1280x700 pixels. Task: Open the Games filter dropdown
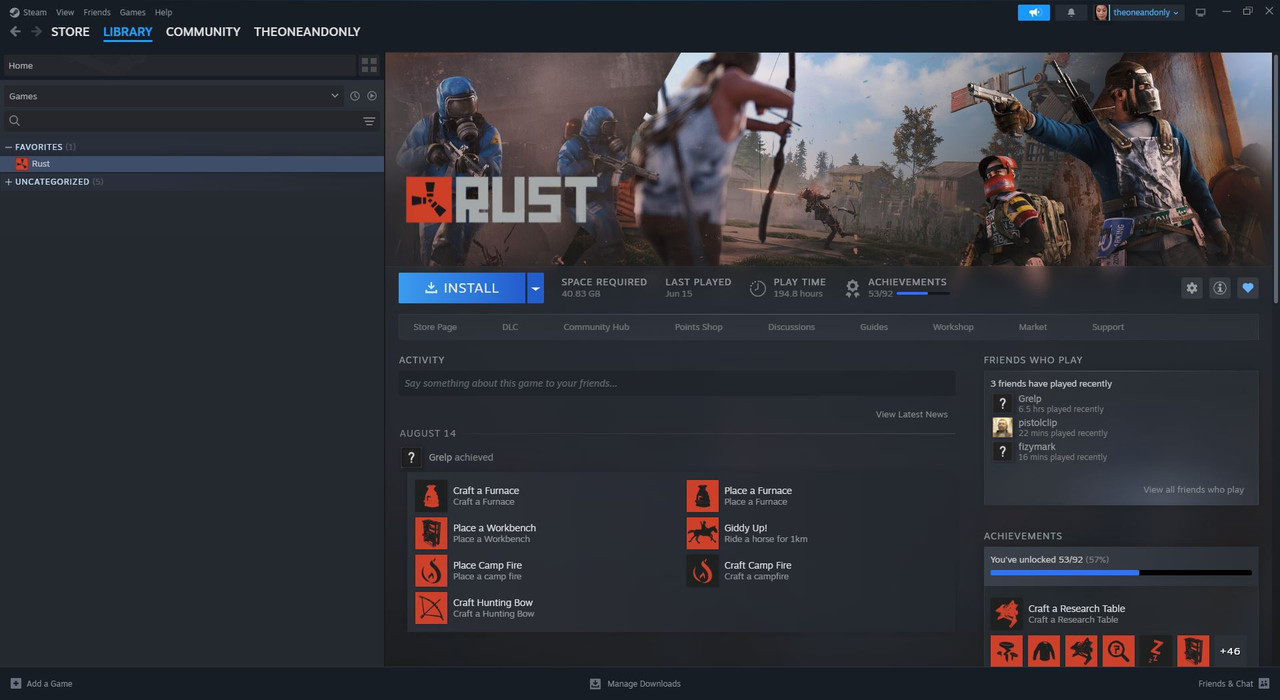coord(173,96)
